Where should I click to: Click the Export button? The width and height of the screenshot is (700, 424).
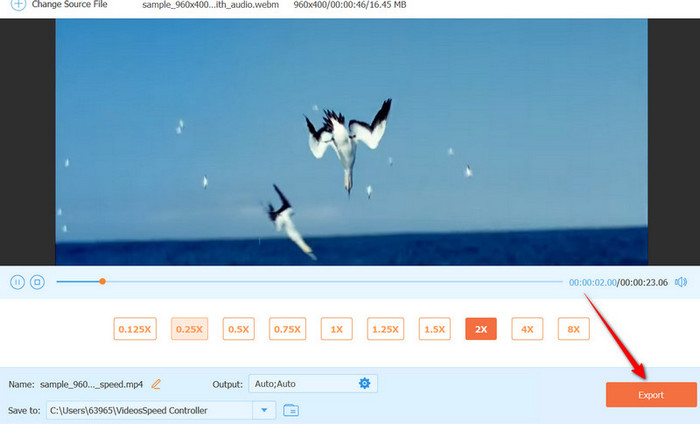pyautogui.click(x=650, y=395)
